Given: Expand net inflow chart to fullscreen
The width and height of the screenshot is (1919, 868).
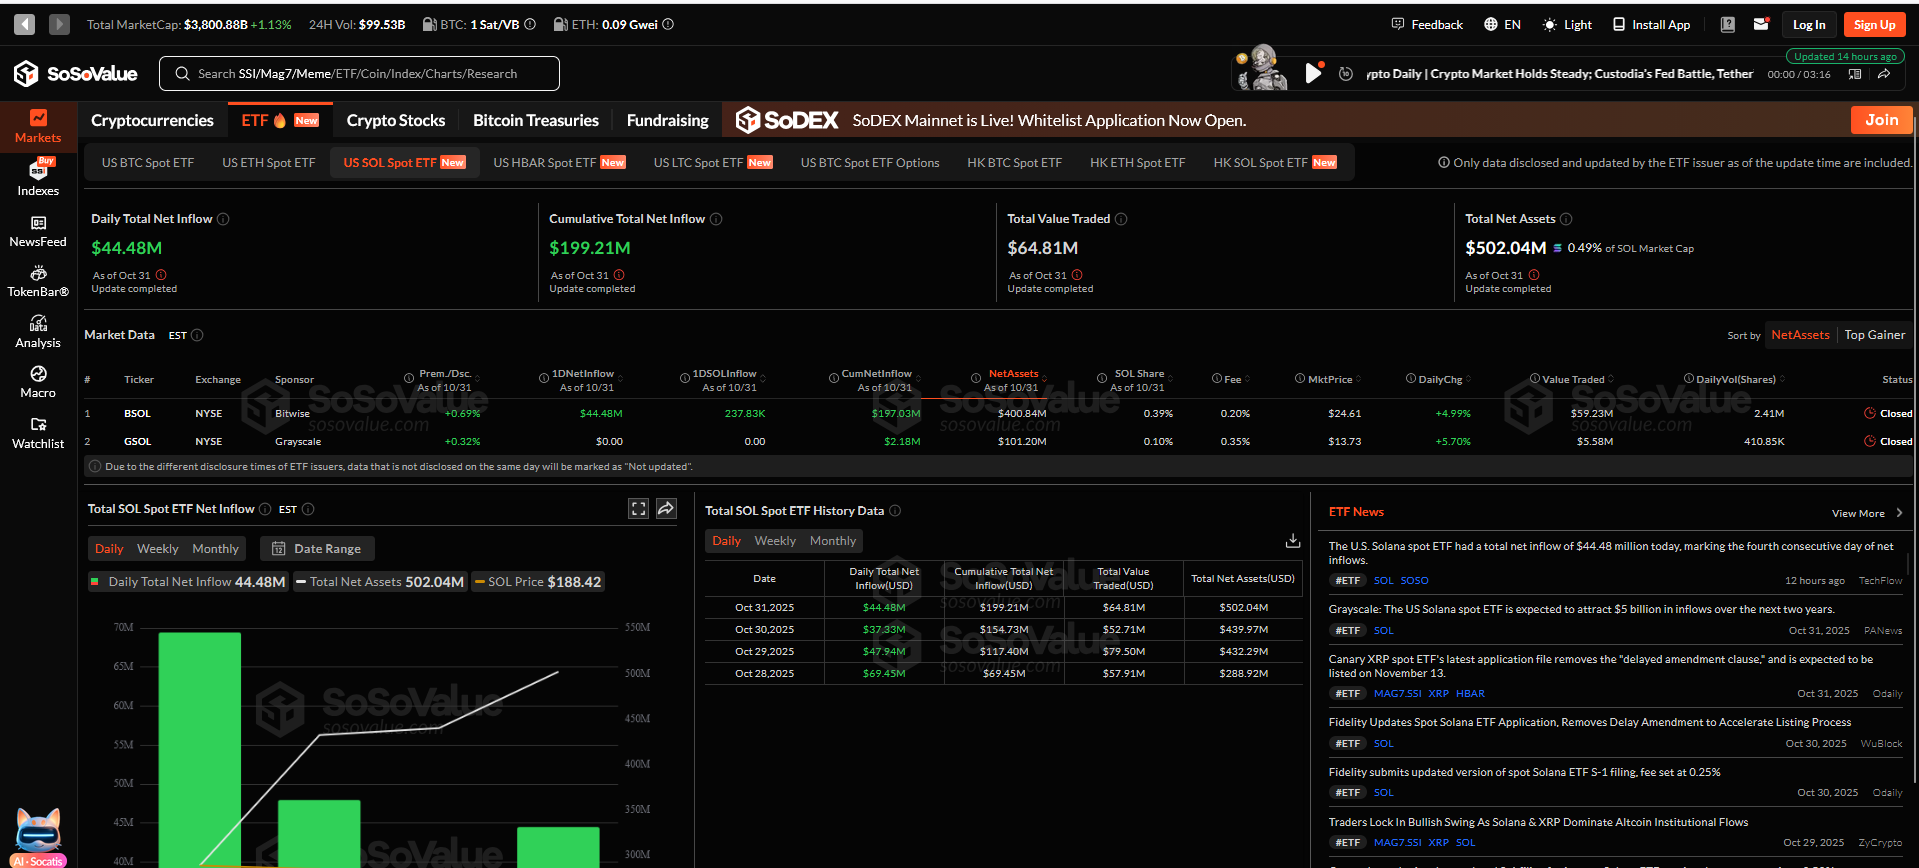Looking at the screenshot, I should pos(638,509).
